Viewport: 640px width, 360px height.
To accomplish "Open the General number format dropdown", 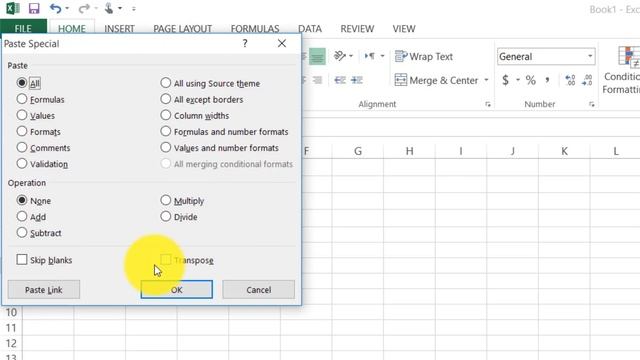I will pyautogui.click(x=590, y=56).
